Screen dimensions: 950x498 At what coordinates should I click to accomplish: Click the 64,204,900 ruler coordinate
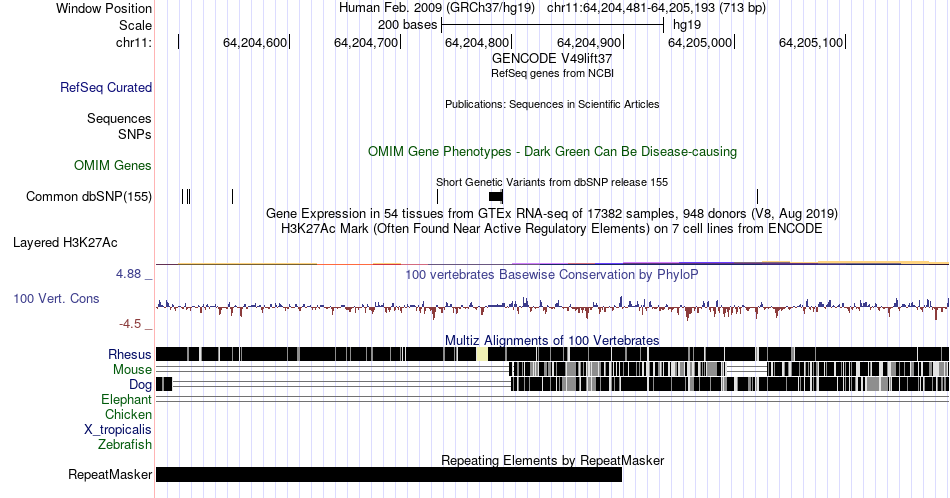(589, 42)
